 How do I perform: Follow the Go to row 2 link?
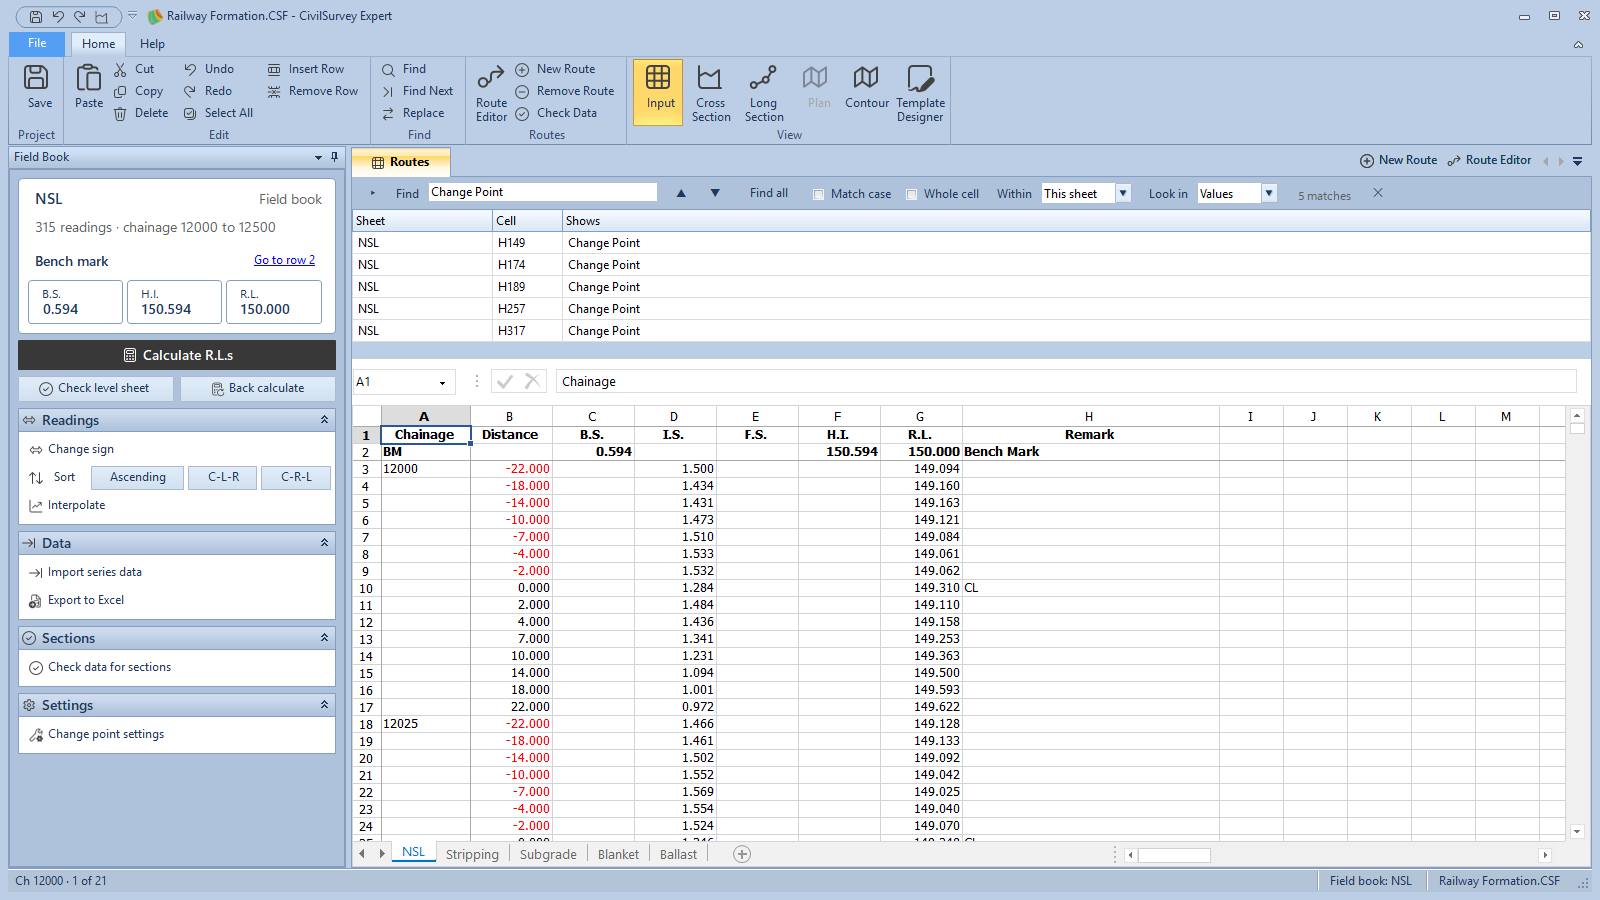(284, 260)
